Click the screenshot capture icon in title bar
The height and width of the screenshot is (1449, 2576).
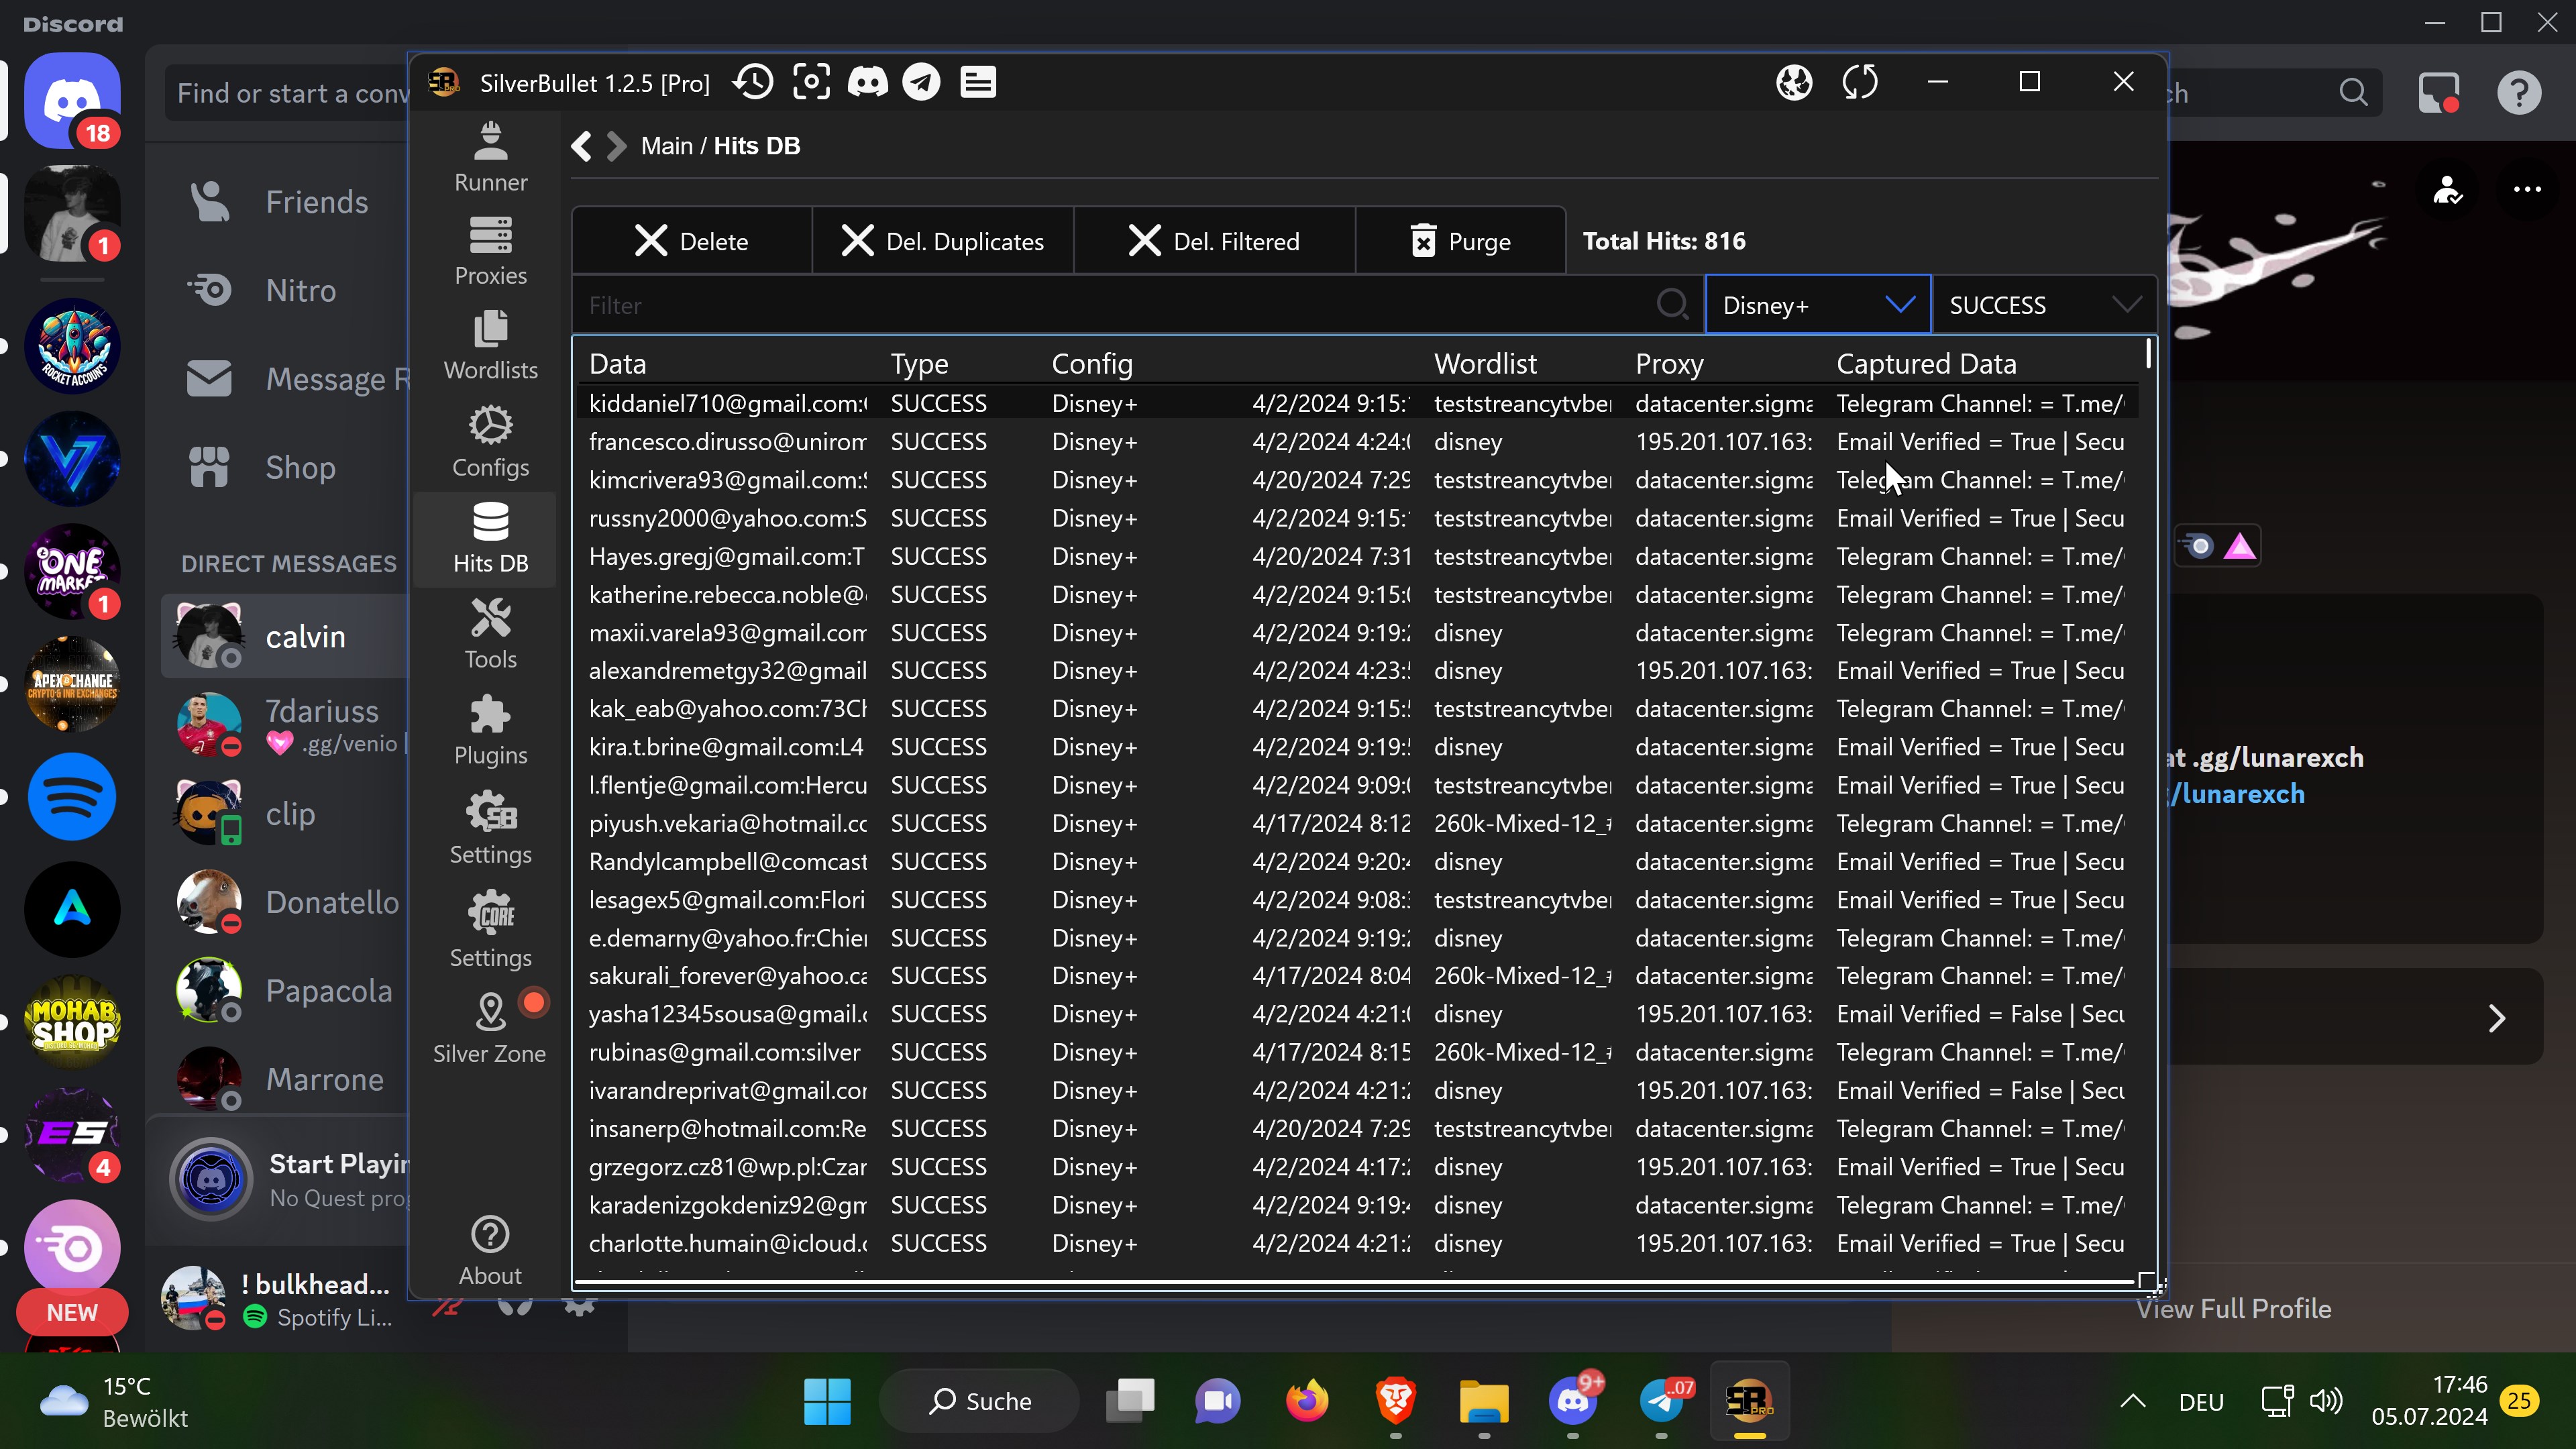(x=811, y=82)
